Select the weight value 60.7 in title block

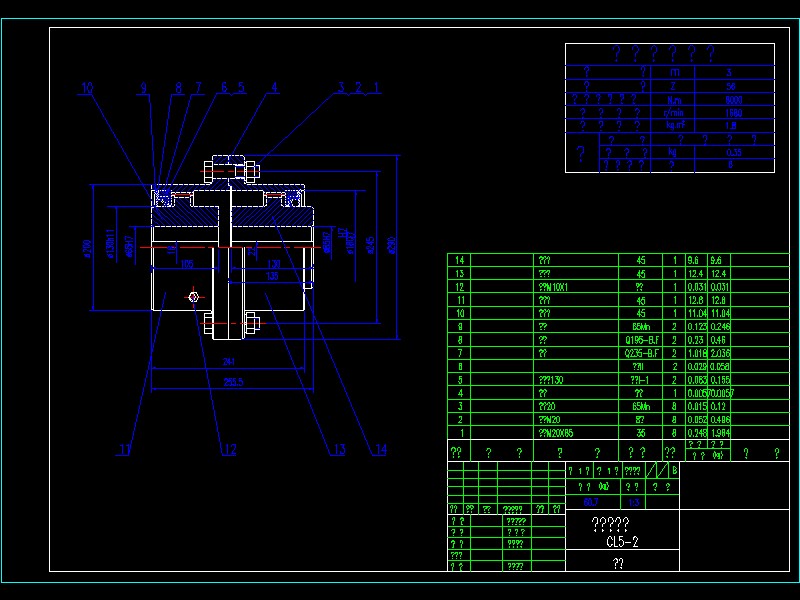(x=591, y=503)
